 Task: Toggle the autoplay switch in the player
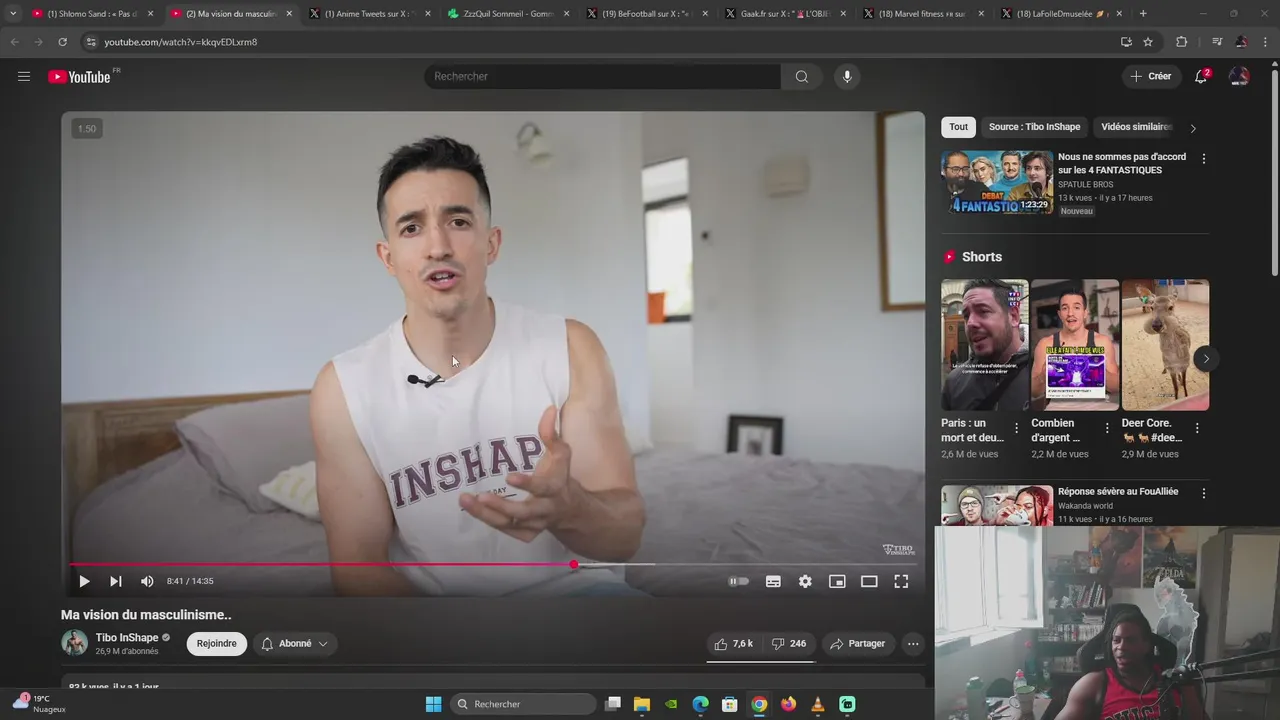pyautogui.click(x=739, y=581)
